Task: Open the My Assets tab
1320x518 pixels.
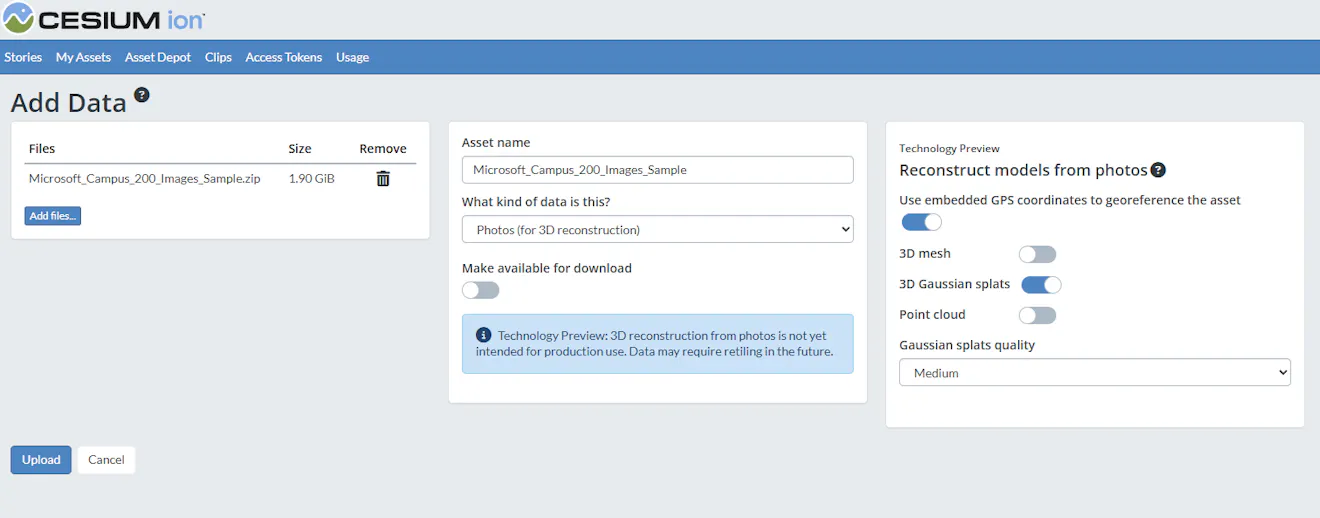Action: click(x=83, y=57)
